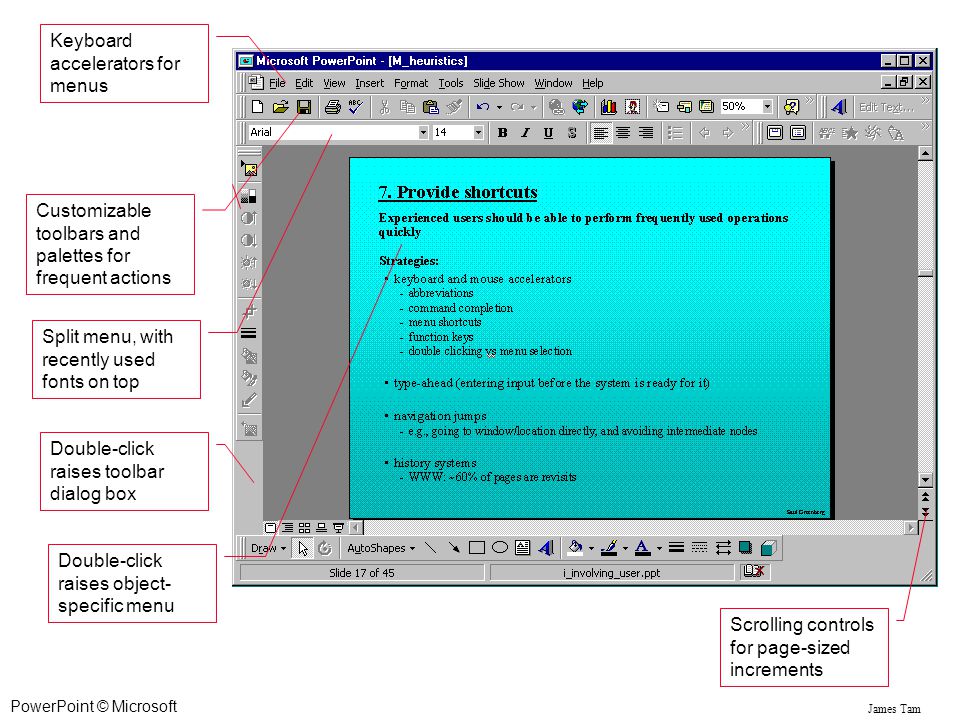Viewport: 960px width, 720px height.
Task: Click the Shadow icon in the Draw toolbar
Action: coord(745,548)
